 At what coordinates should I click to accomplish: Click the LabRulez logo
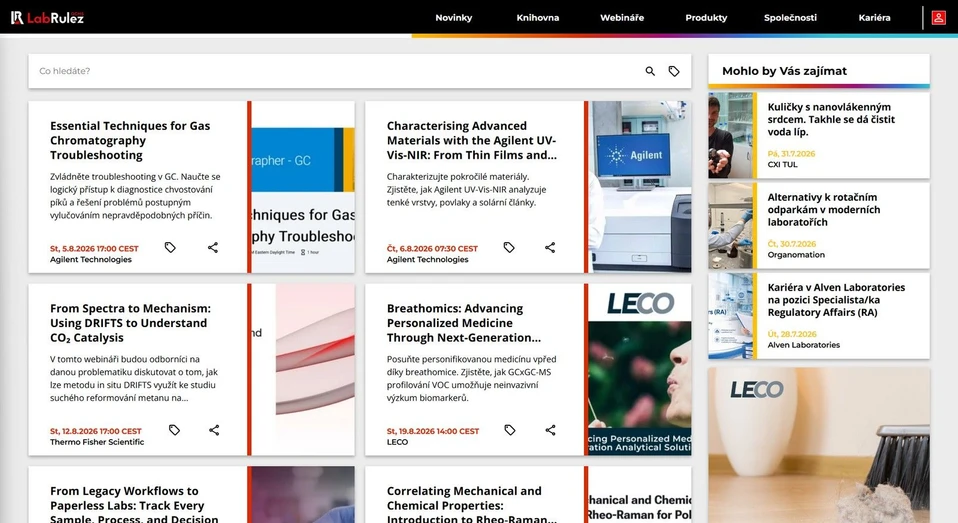click(x=47, y=18)
